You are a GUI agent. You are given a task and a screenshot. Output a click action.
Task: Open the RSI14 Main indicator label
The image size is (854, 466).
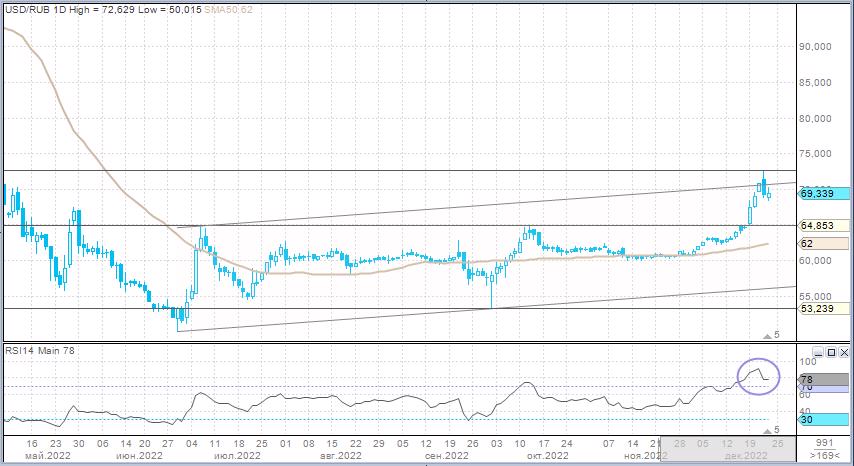point(42,350)
